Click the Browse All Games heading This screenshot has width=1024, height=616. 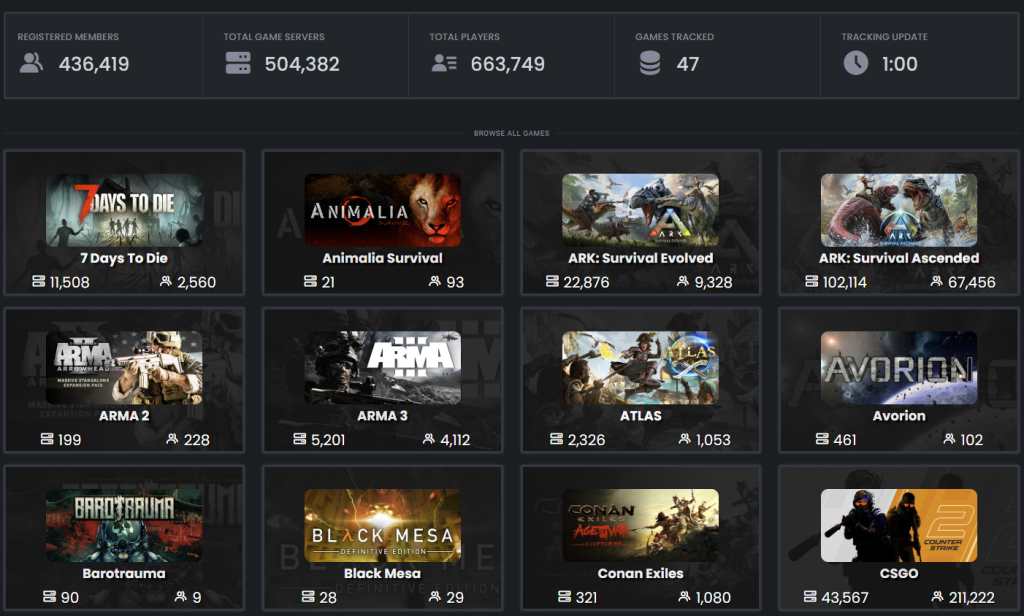(x=511, y=133)
